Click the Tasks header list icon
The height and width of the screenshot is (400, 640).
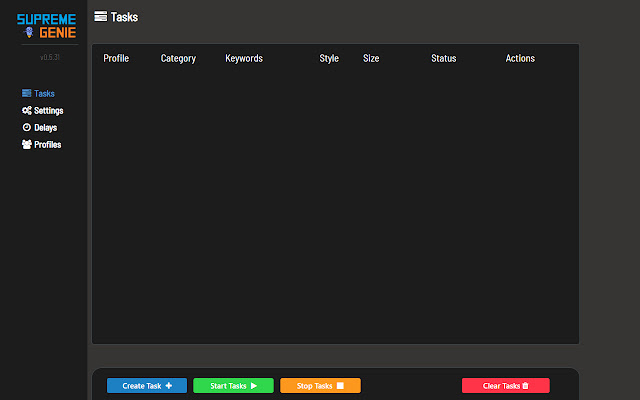click(100, 17)
